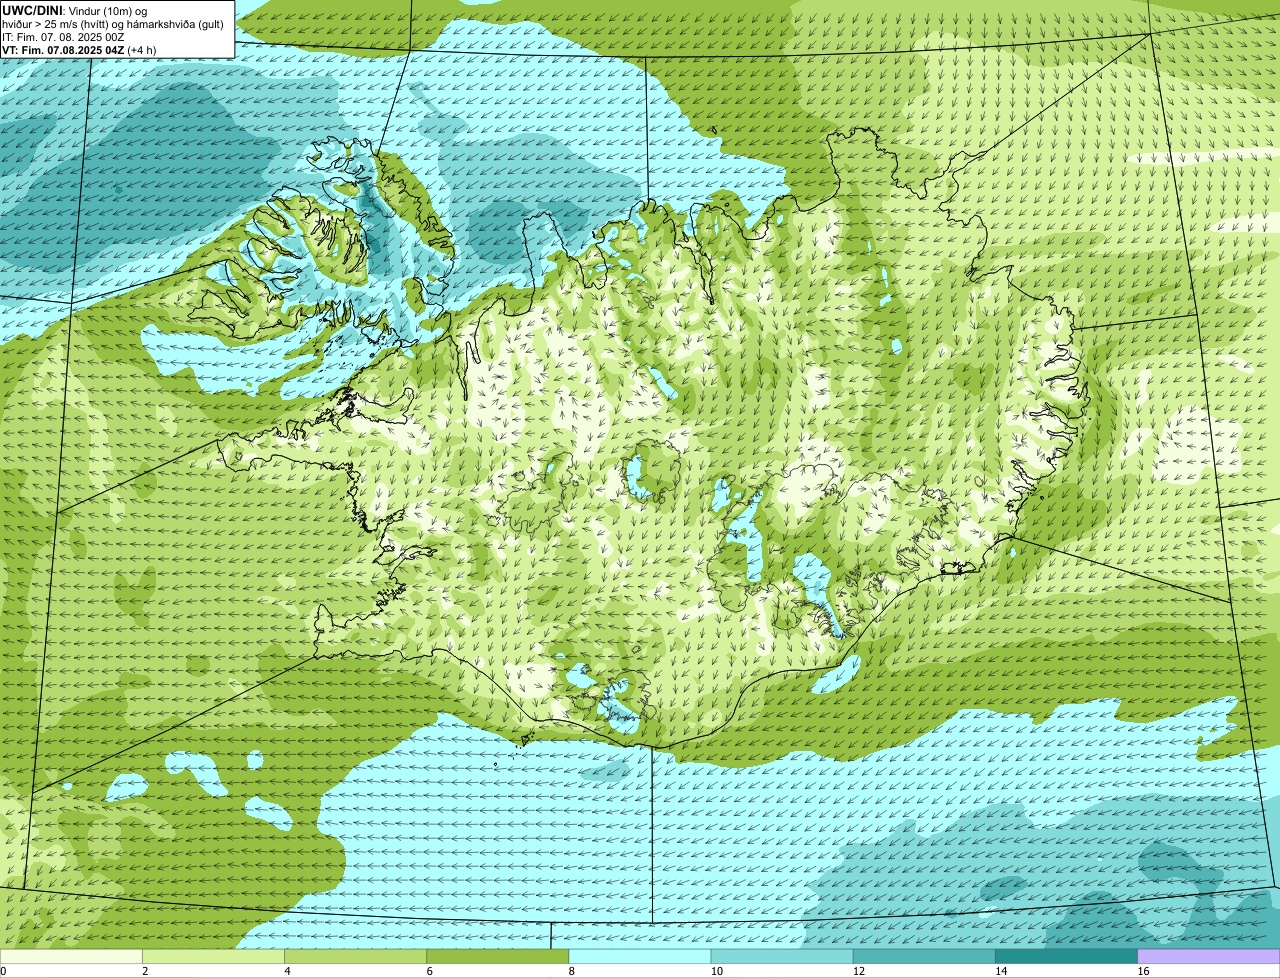Click the 6–8 m/s olive green colorbar segment
1280x978 pixels.
(x=498, y=957)
